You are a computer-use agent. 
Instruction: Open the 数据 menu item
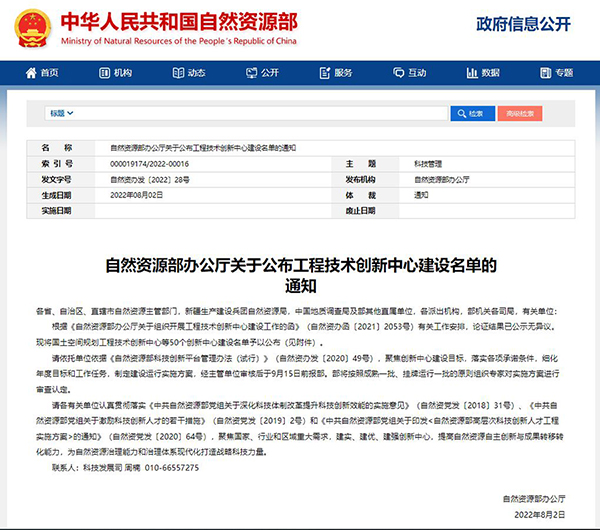(483, 73)
